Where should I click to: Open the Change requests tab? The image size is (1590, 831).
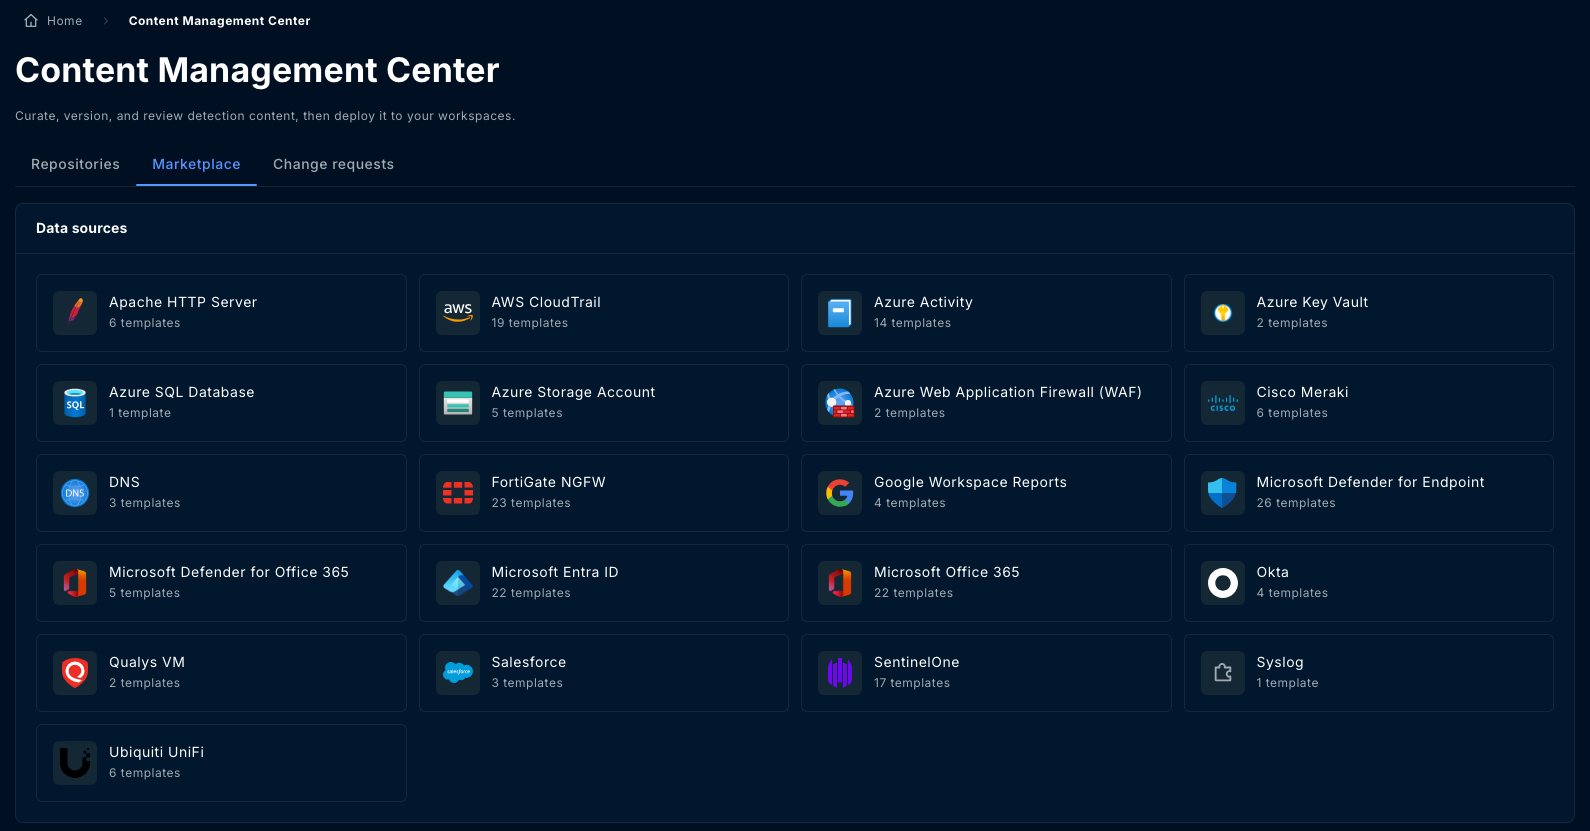(333, 164)
